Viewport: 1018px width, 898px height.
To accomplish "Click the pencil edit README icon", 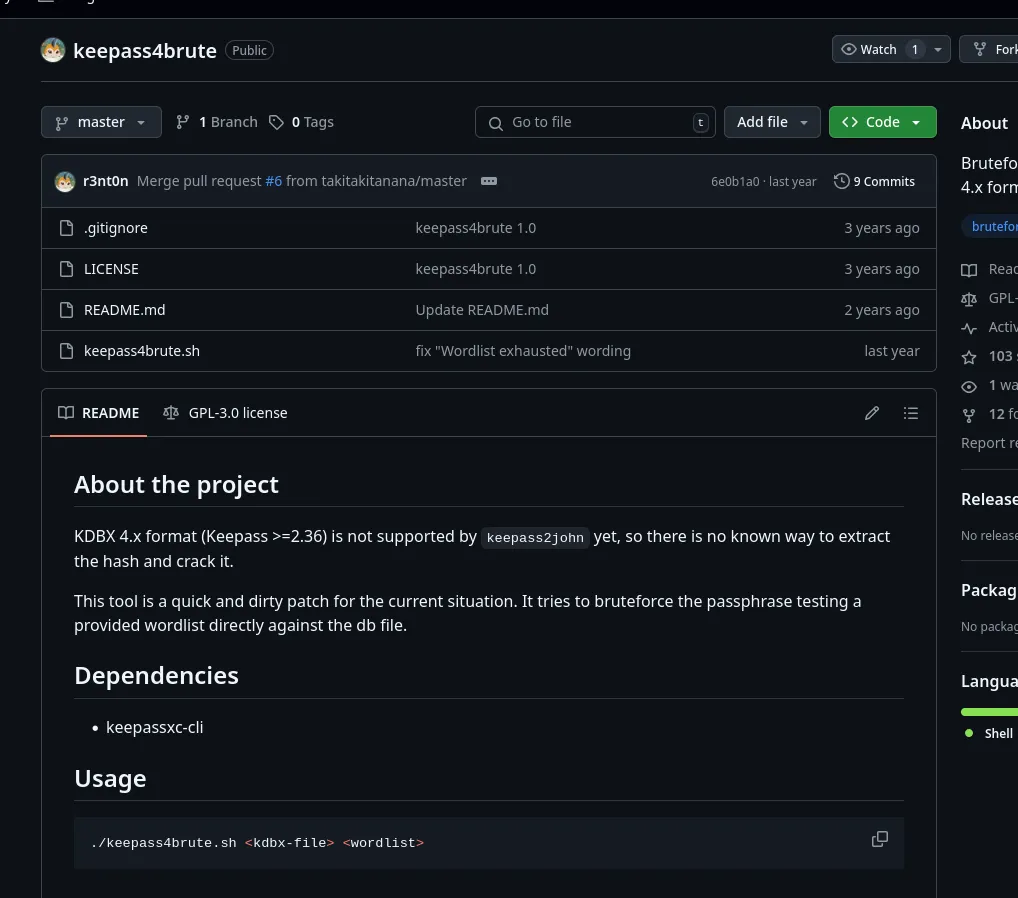I will (x=872, y=413).
